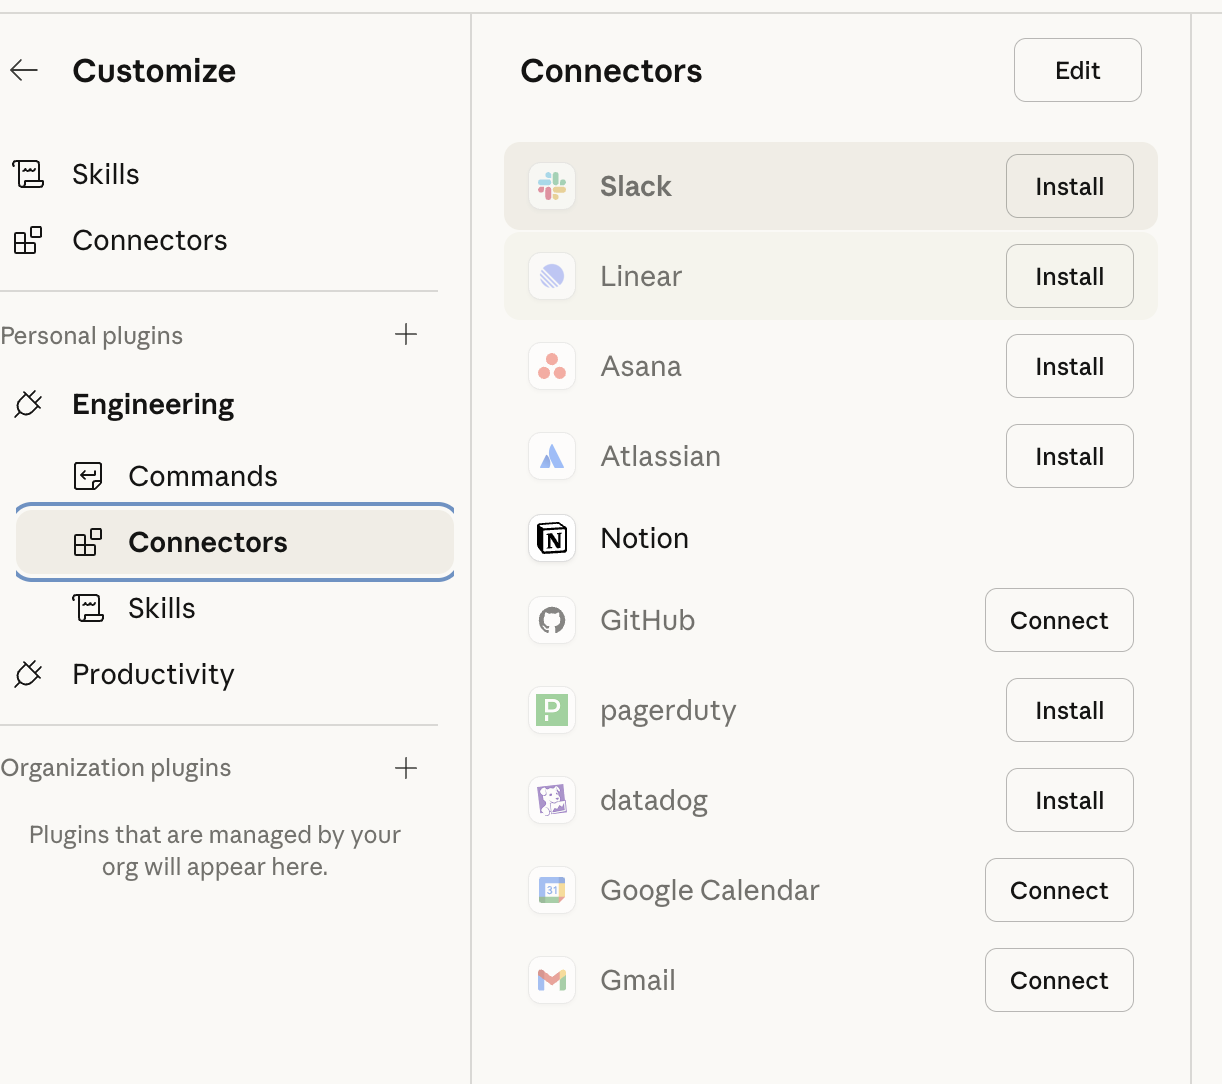Click the Gmail logo icon
Screen dimensions: 1222x1084
[552, 980]
